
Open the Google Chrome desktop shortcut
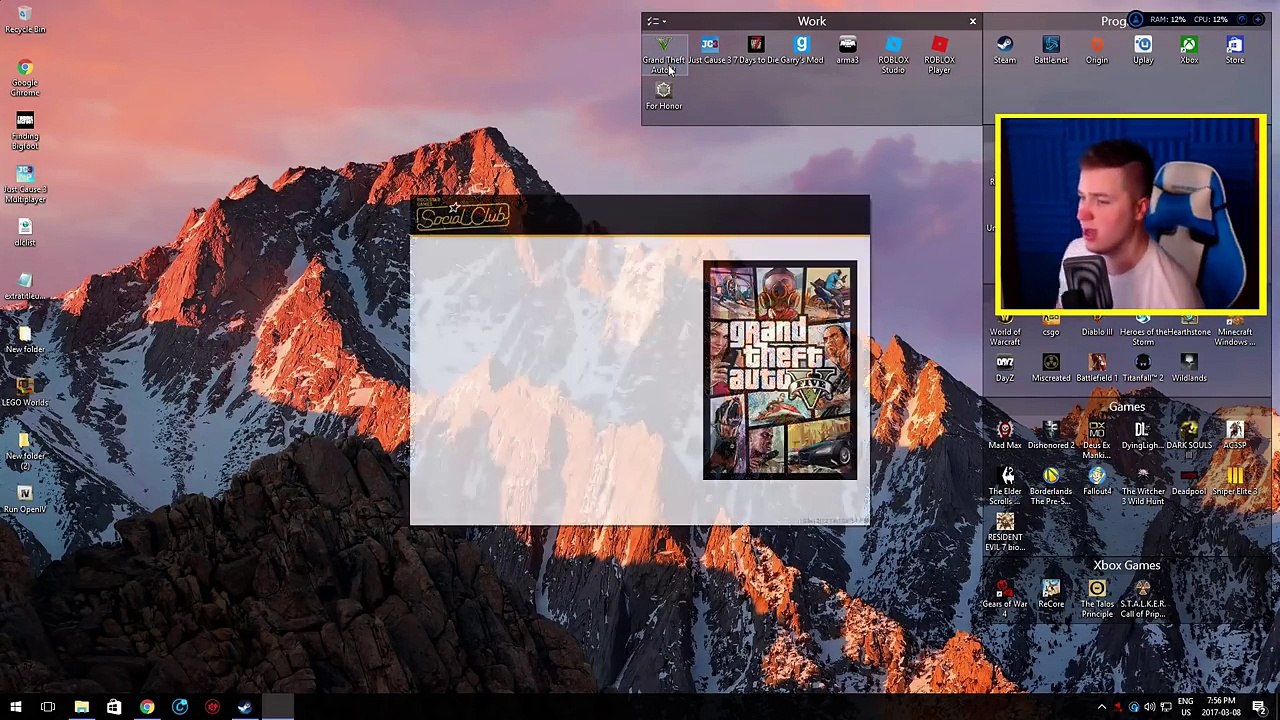pos(25,78)
